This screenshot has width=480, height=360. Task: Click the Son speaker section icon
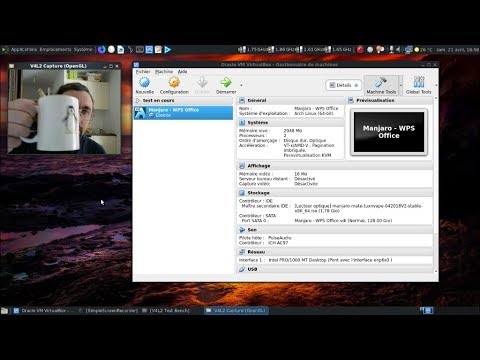pyautogui.click(x=242, y=230)
